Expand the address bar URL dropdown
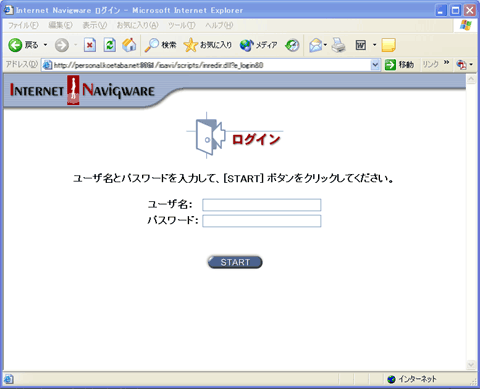The image size is (480, 389). (375, 65)
